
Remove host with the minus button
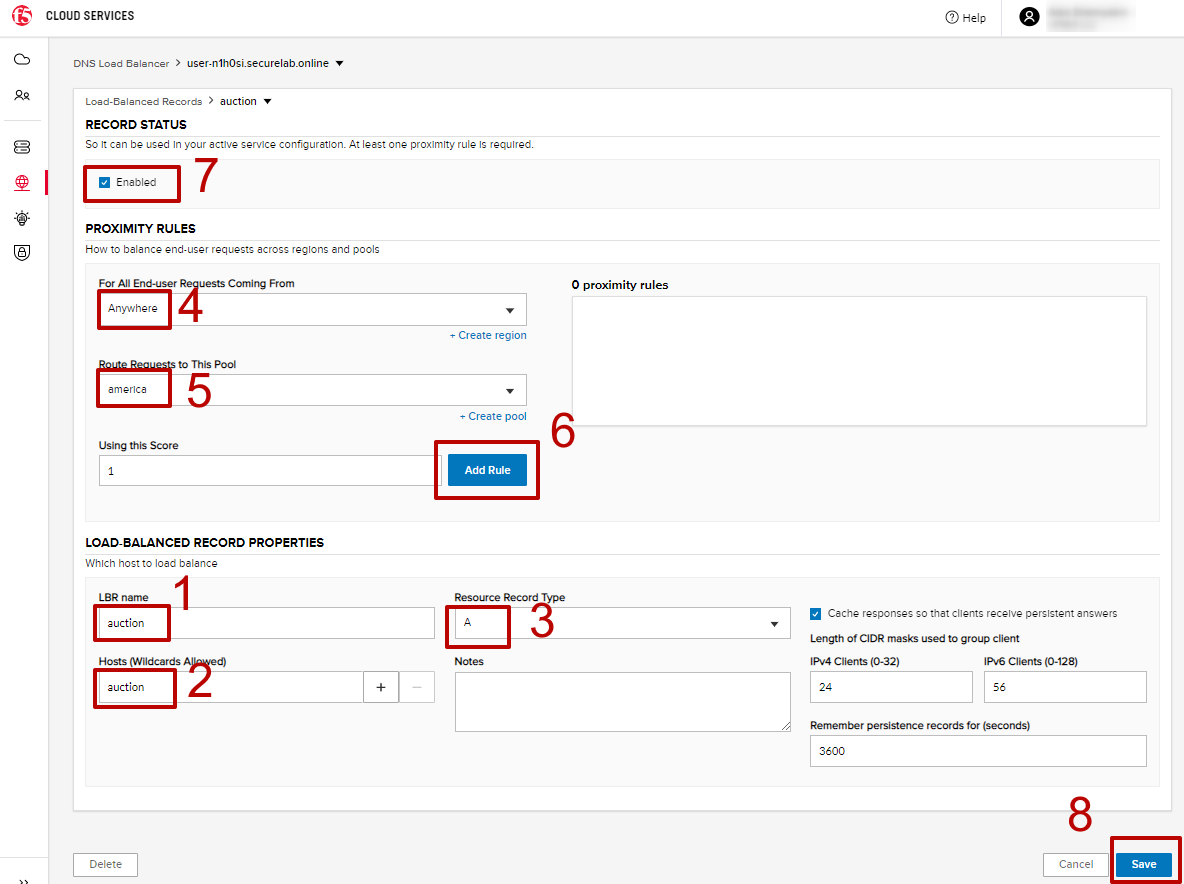pos(417,687)
